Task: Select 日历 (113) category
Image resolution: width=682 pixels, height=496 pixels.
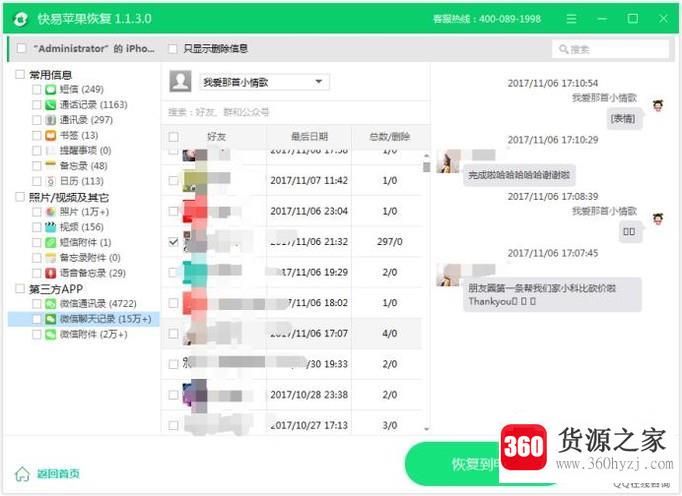Action: coord(81,181)
